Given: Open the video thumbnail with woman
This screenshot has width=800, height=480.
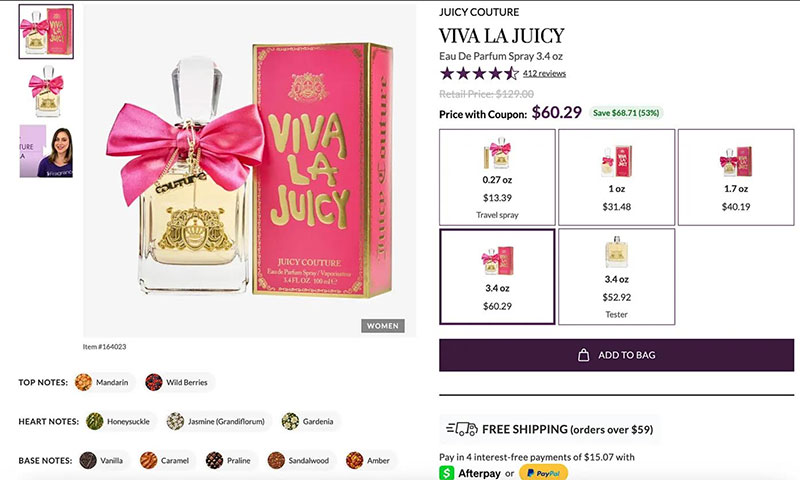Looking at the screenshot, I should coord(46,151).
